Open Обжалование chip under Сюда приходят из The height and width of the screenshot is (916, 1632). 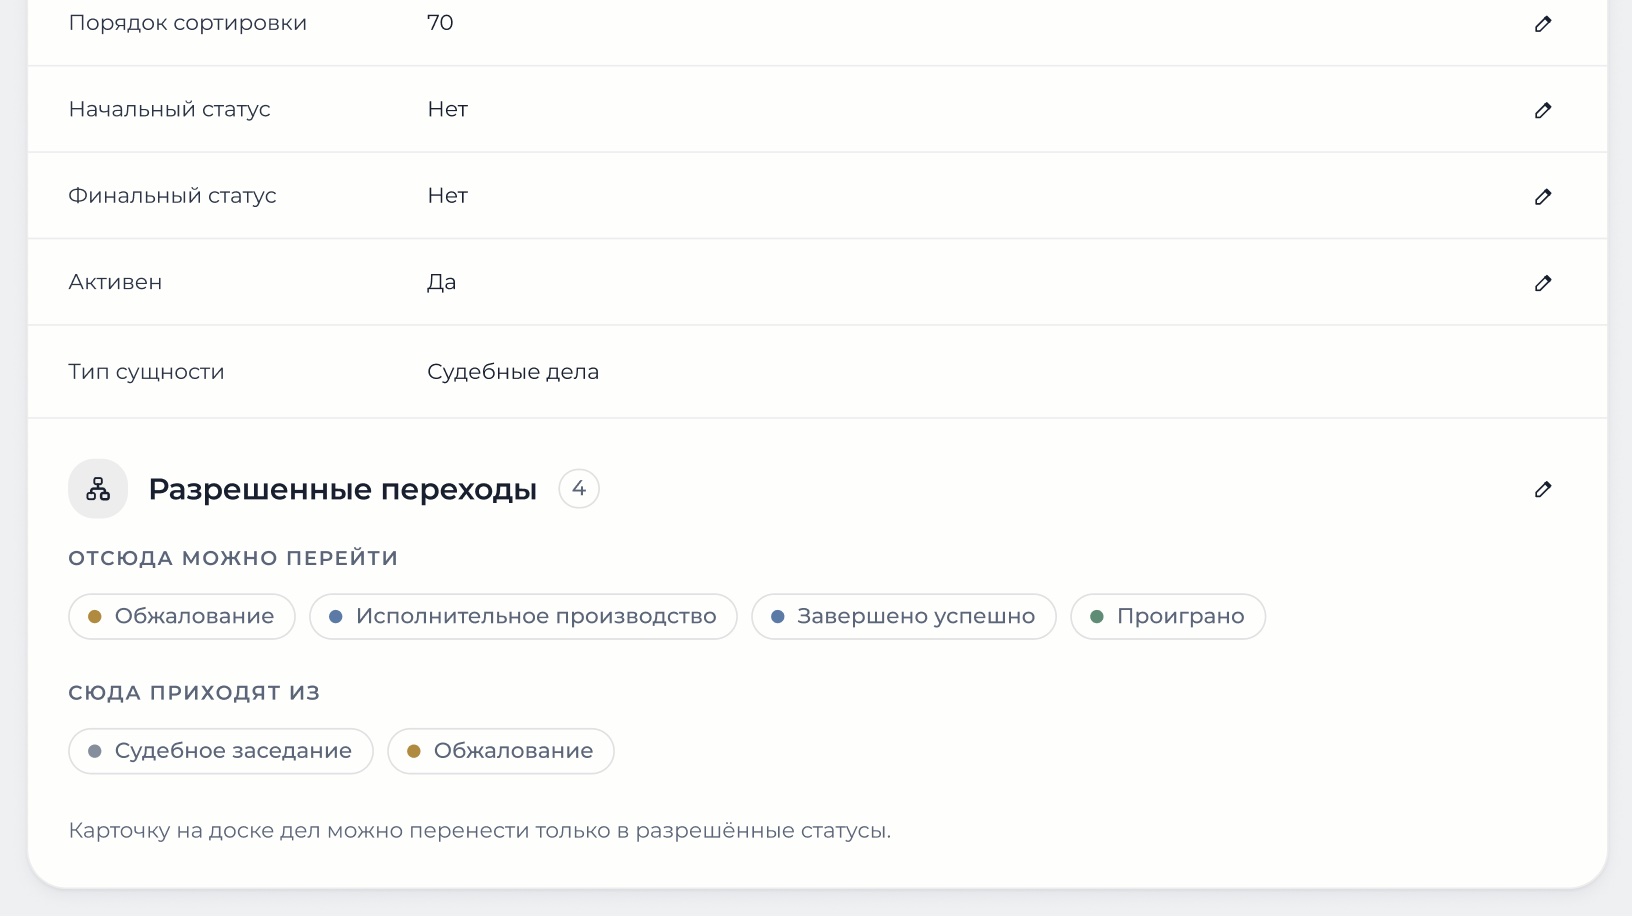pos(501,751)
